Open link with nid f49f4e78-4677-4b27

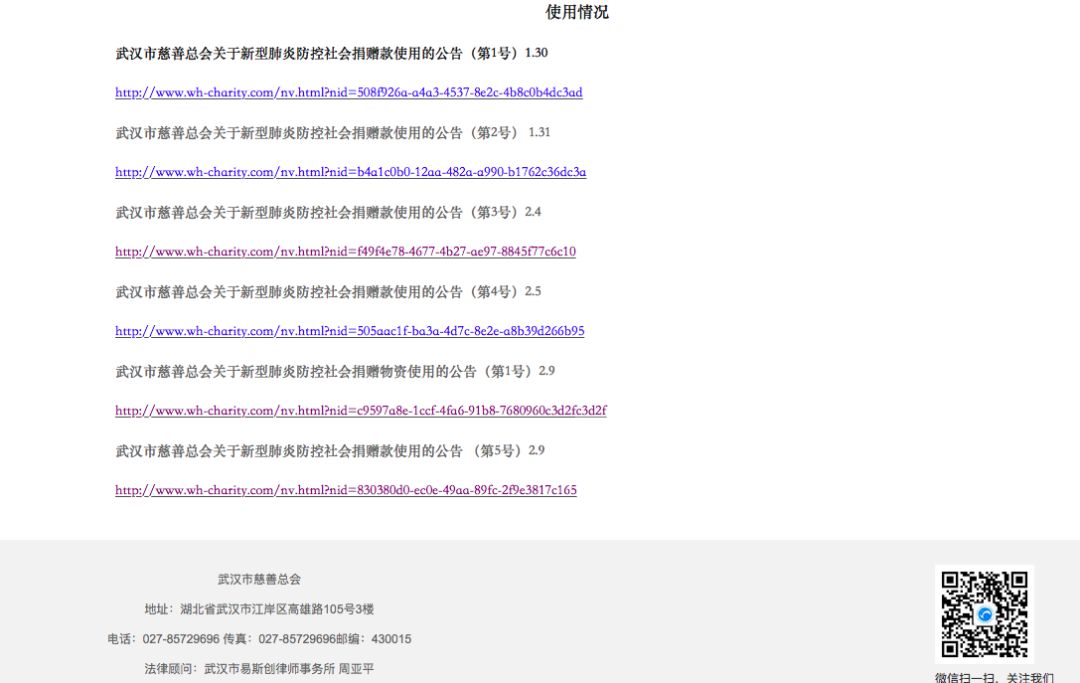pos(345,251)
